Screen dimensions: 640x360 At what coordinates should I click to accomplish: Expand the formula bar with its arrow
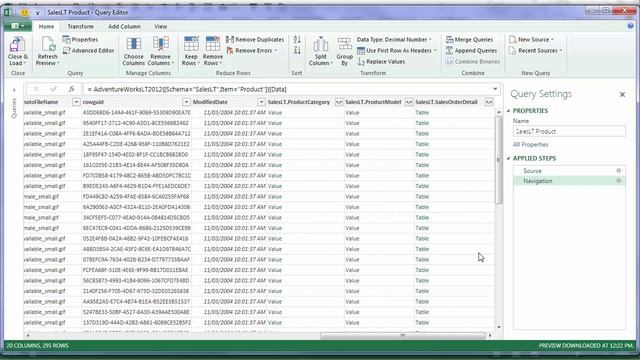pyautogui.click(x=495, y=89)
